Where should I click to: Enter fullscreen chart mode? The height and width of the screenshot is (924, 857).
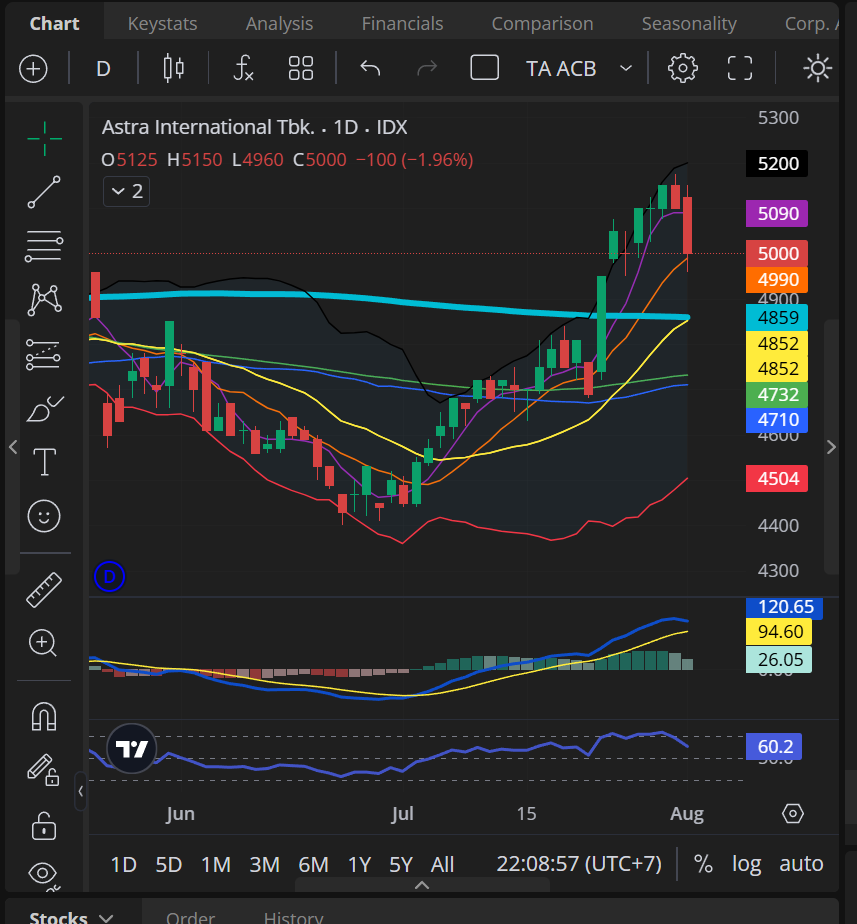point(740,68)
